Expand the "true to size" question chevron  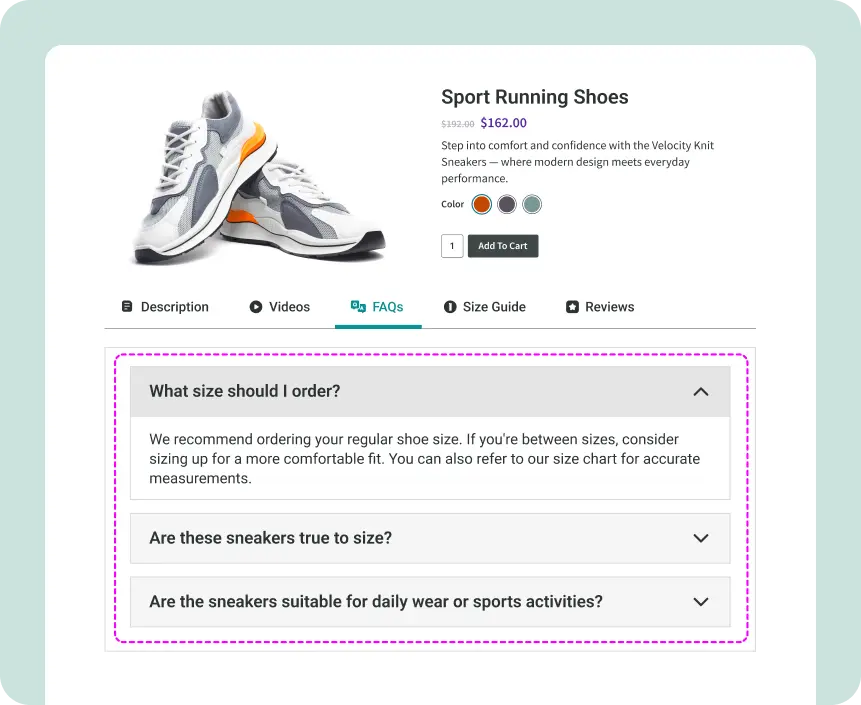tap(700, 538)
